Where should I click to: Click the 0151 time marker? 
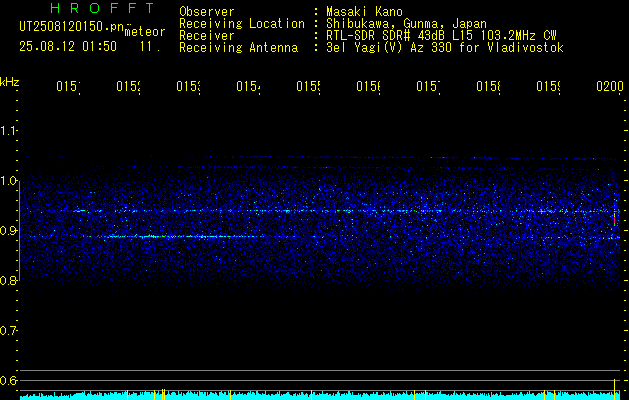(x=68, y=86)
